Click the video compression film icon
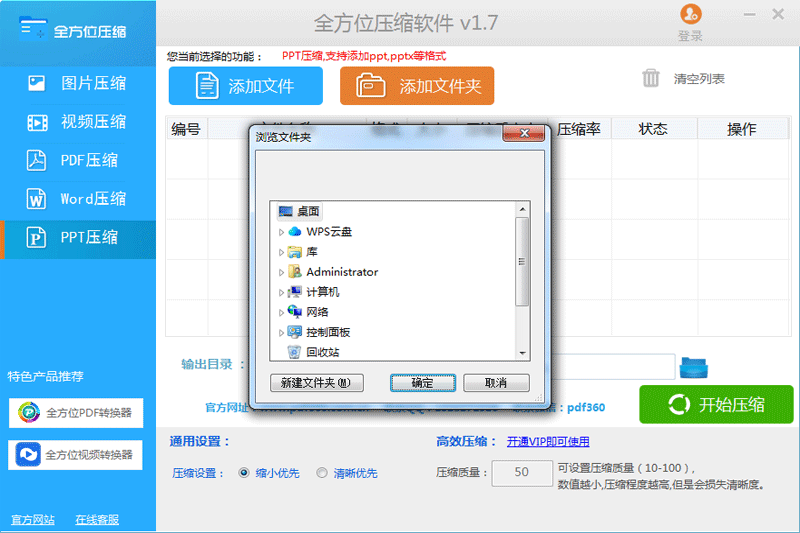 (37, 122)
